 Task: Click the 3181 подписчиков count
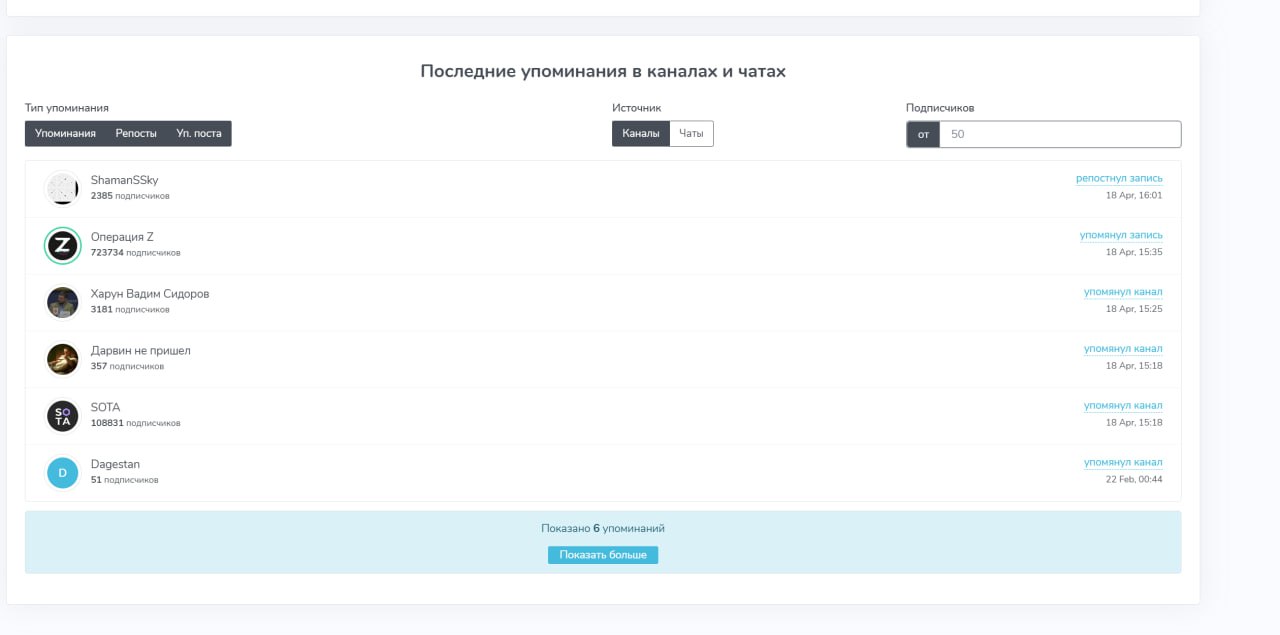tap(130, 310)
